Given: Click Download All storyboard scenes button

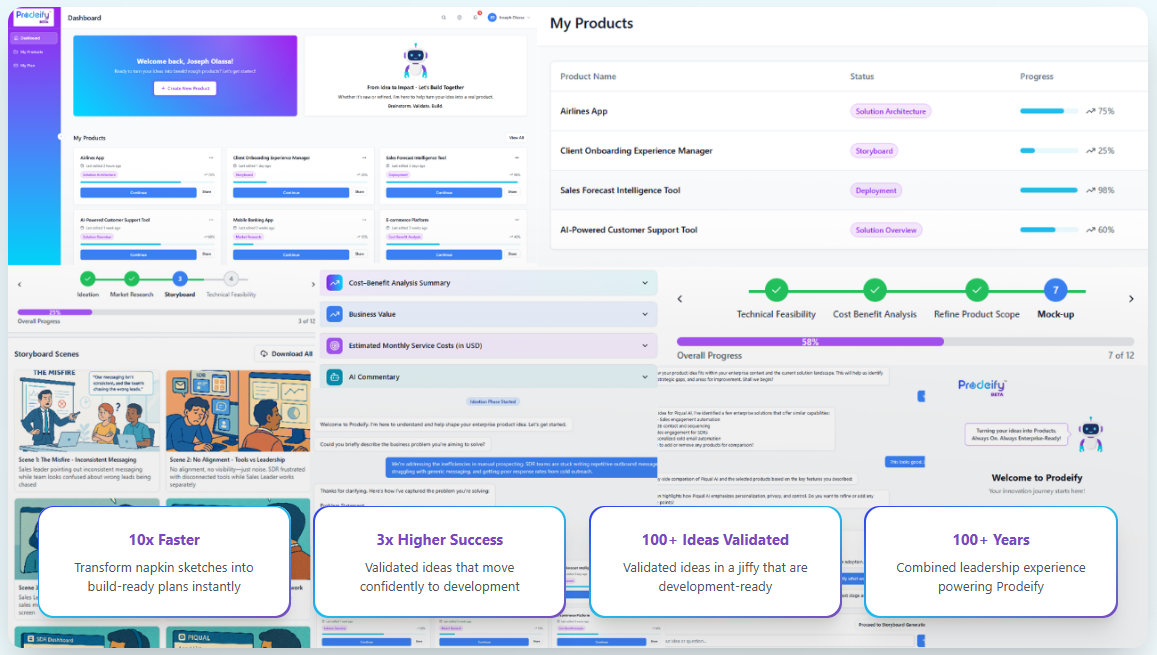Looking at the screenshot, I should click(x=286, y=354).
